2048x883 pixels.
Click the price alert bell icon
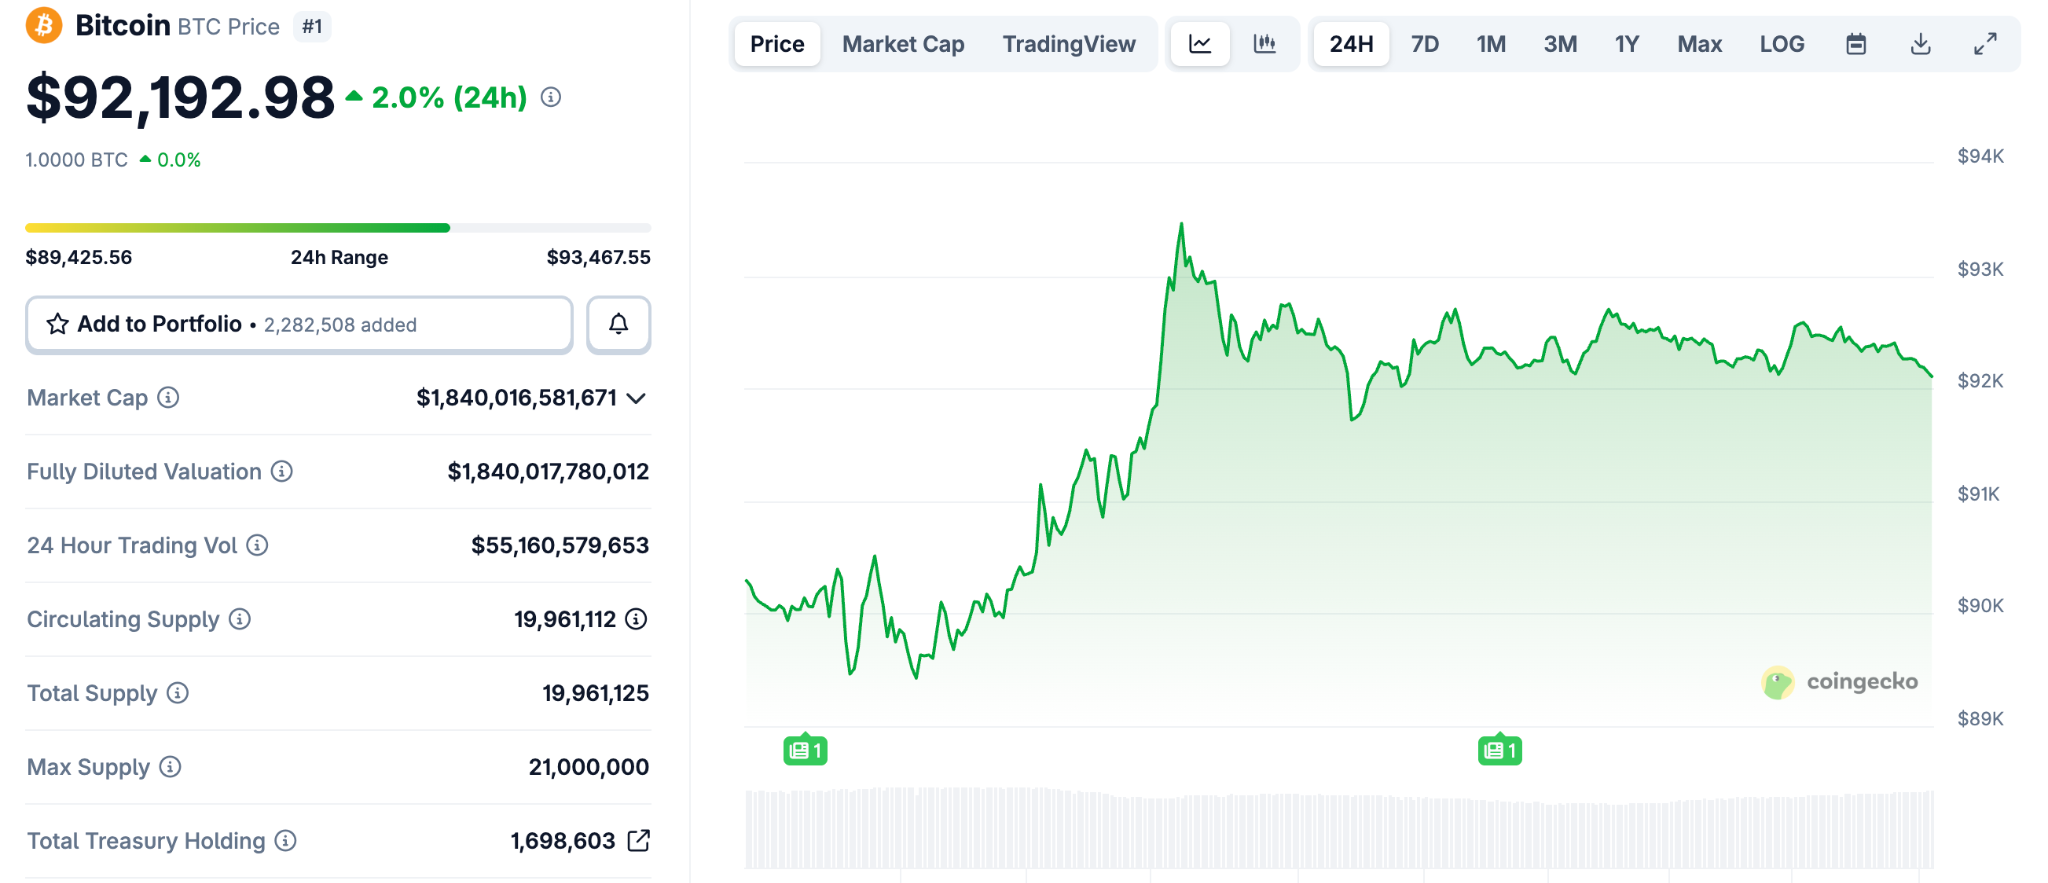619,324
